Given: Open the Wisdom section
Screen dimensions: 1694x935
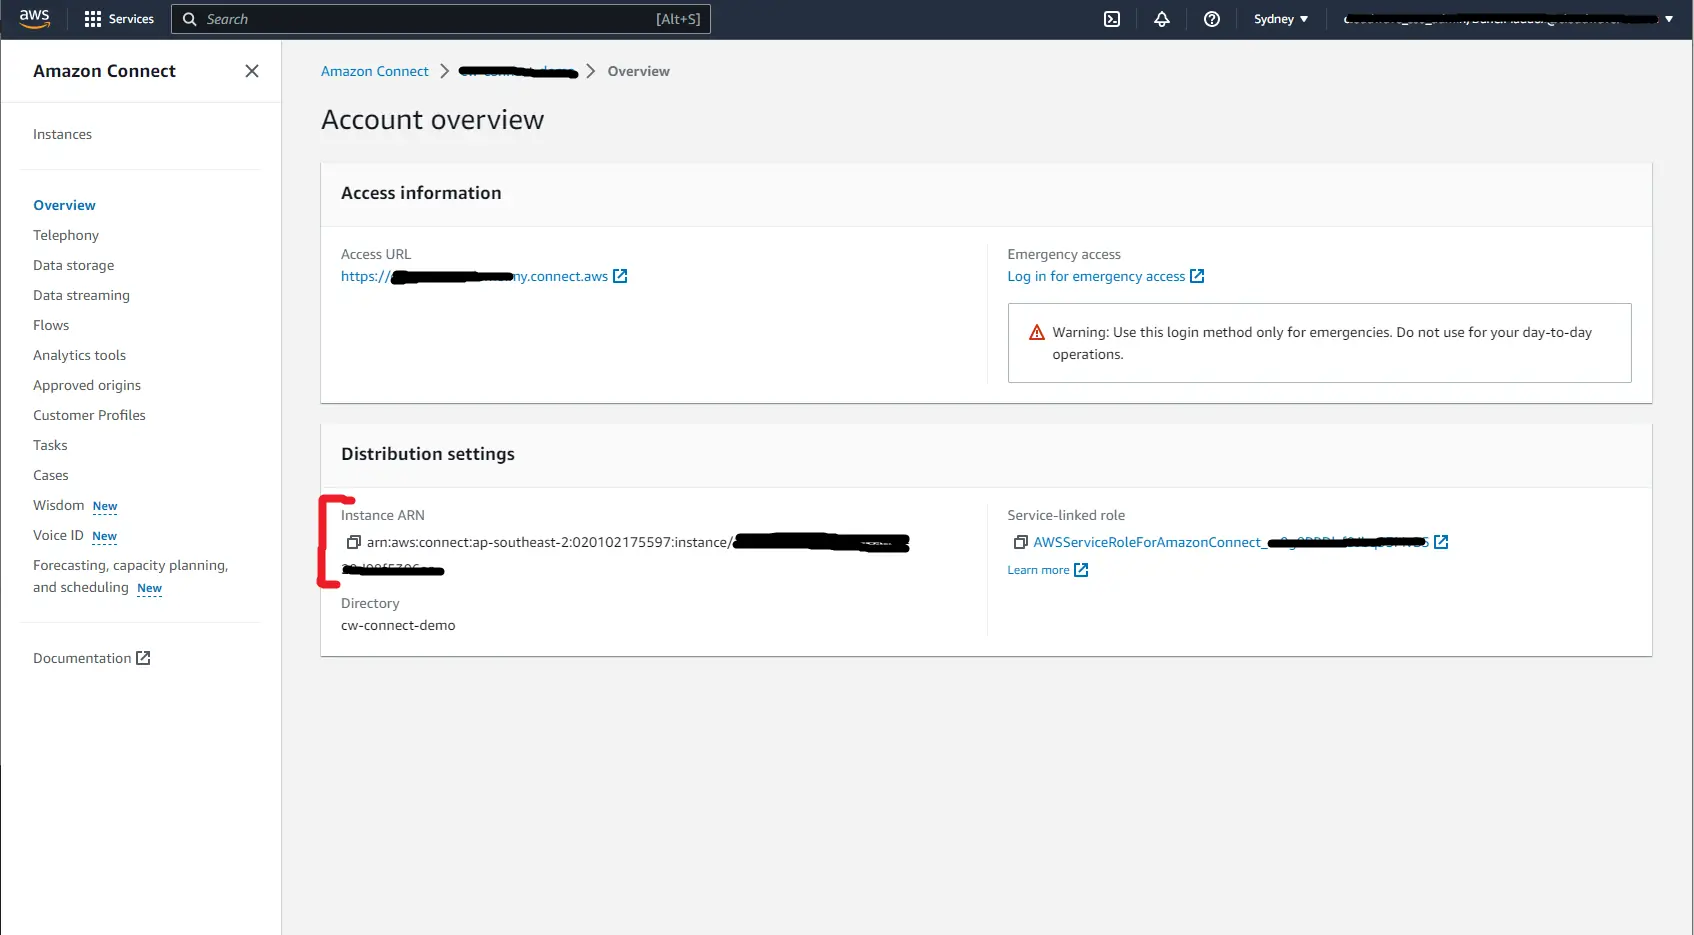Looking at the screenshot, I should click(58, 505).
